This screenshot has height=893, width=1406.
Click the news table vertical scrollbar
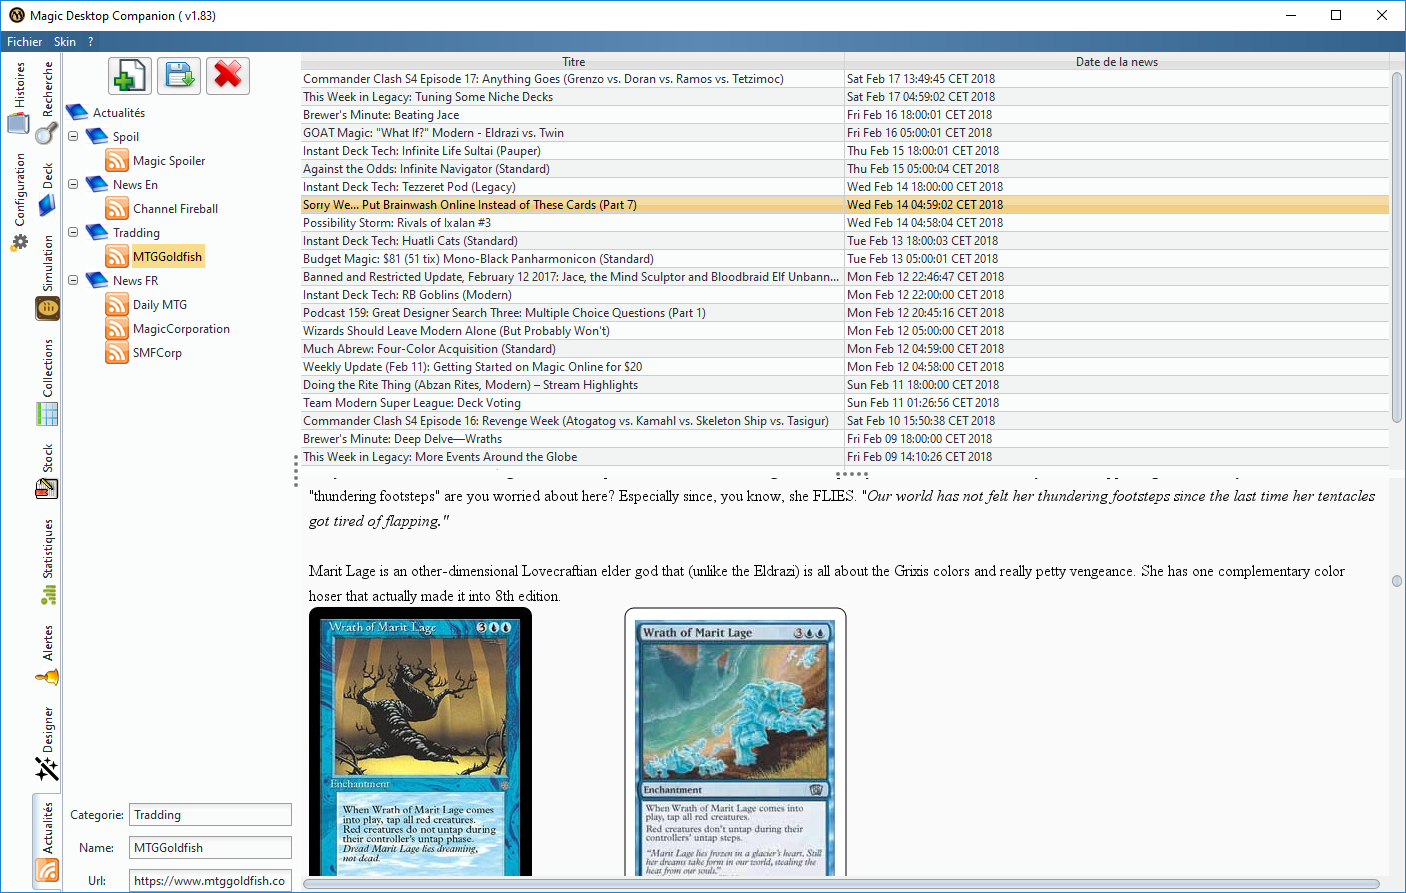[1397, 247]
